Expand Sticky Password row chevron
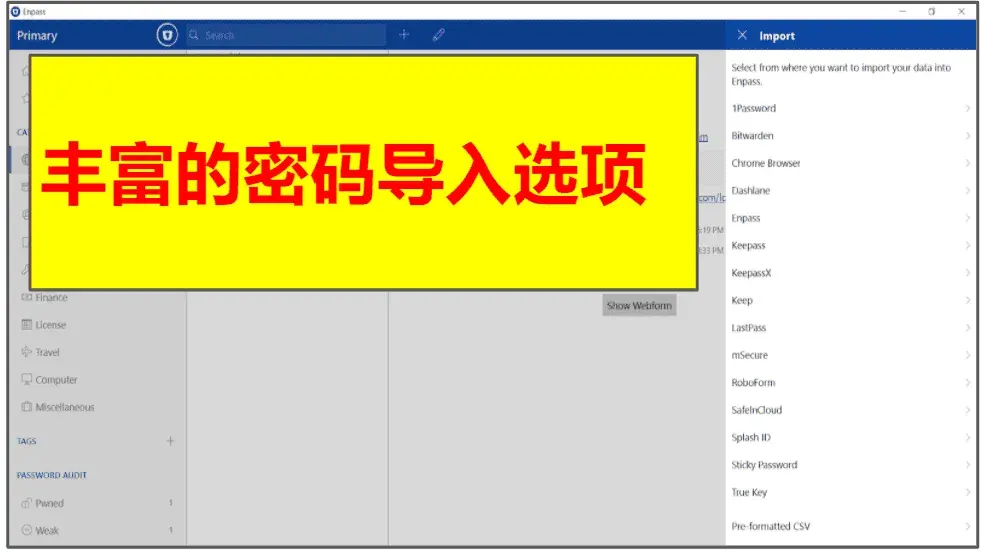 point(968,465)
